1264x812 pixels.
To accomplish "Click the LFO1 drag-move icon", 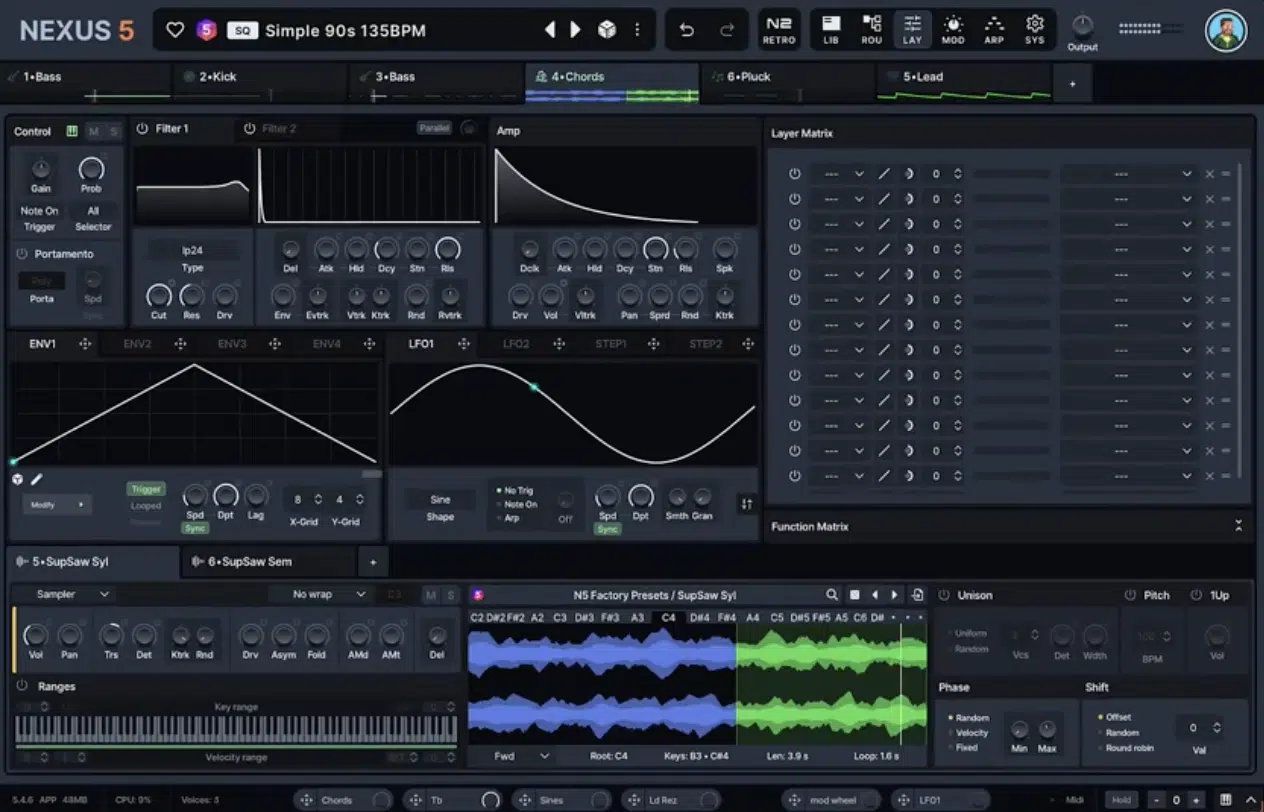I will click(x=464, y=344).
